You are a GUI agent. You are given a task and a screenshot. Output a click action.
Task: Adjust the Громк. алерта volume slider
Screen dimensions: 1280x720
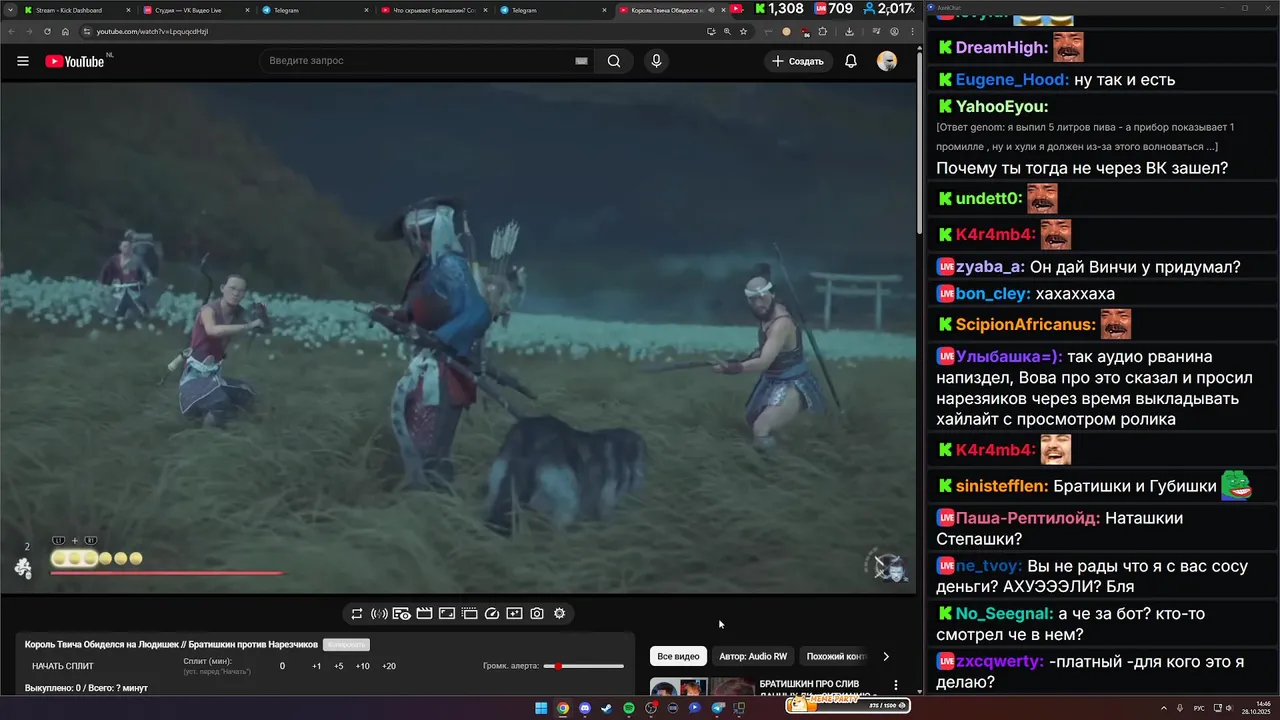click(583, 666)
